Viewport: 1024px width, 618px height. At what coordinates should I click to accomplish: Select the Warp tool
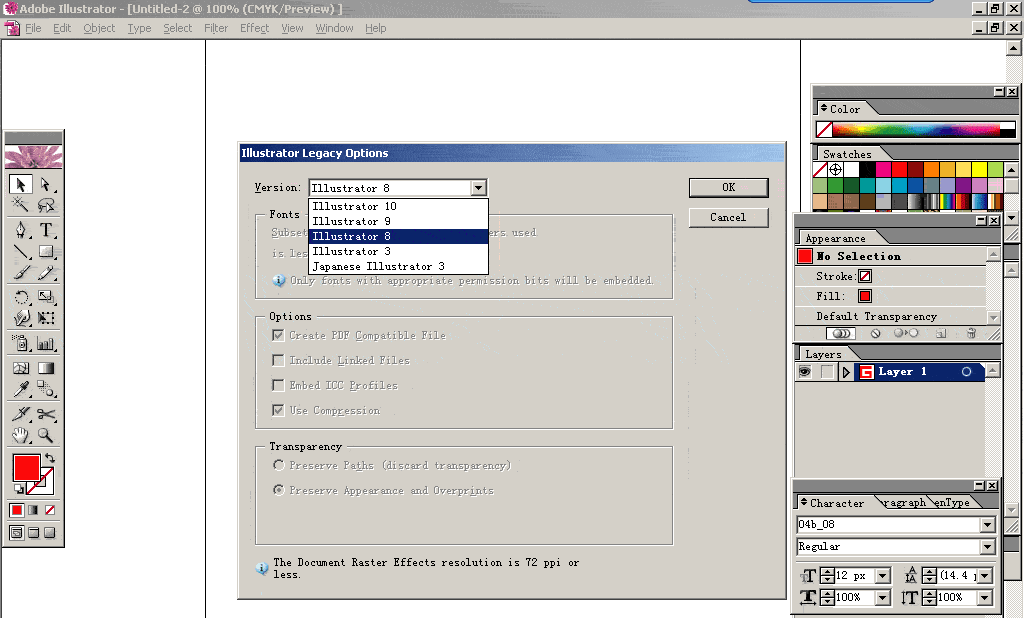20,318
